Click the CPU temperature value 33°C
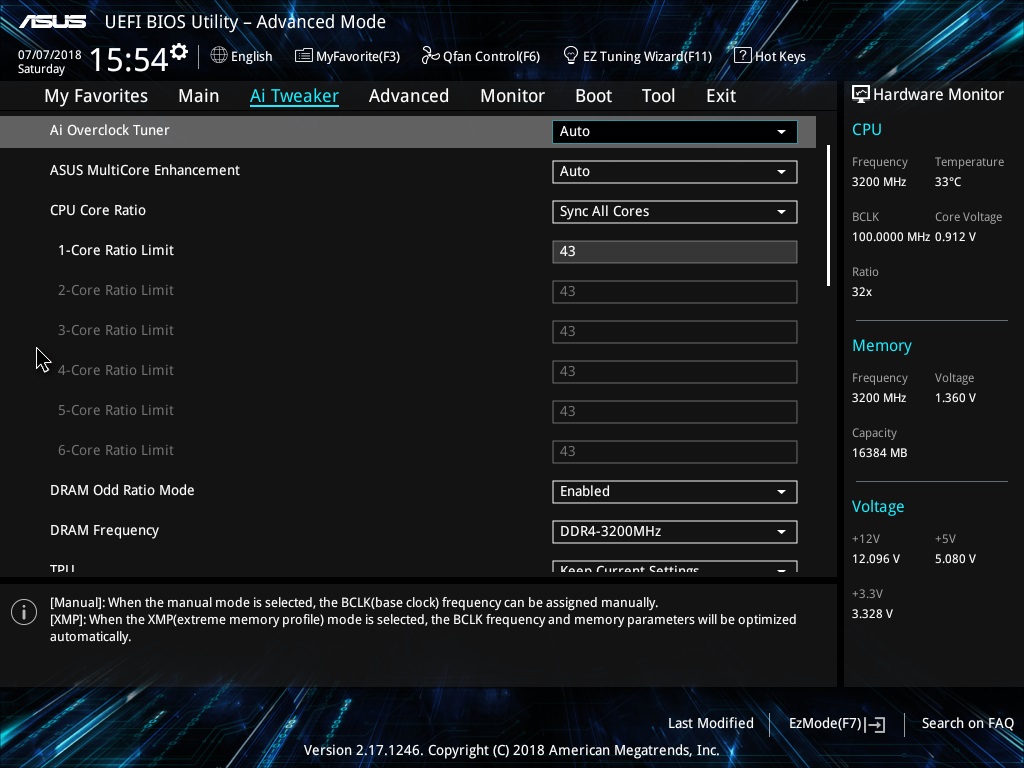This screenshot has width=1024, height=768. [x=948, y=182]
